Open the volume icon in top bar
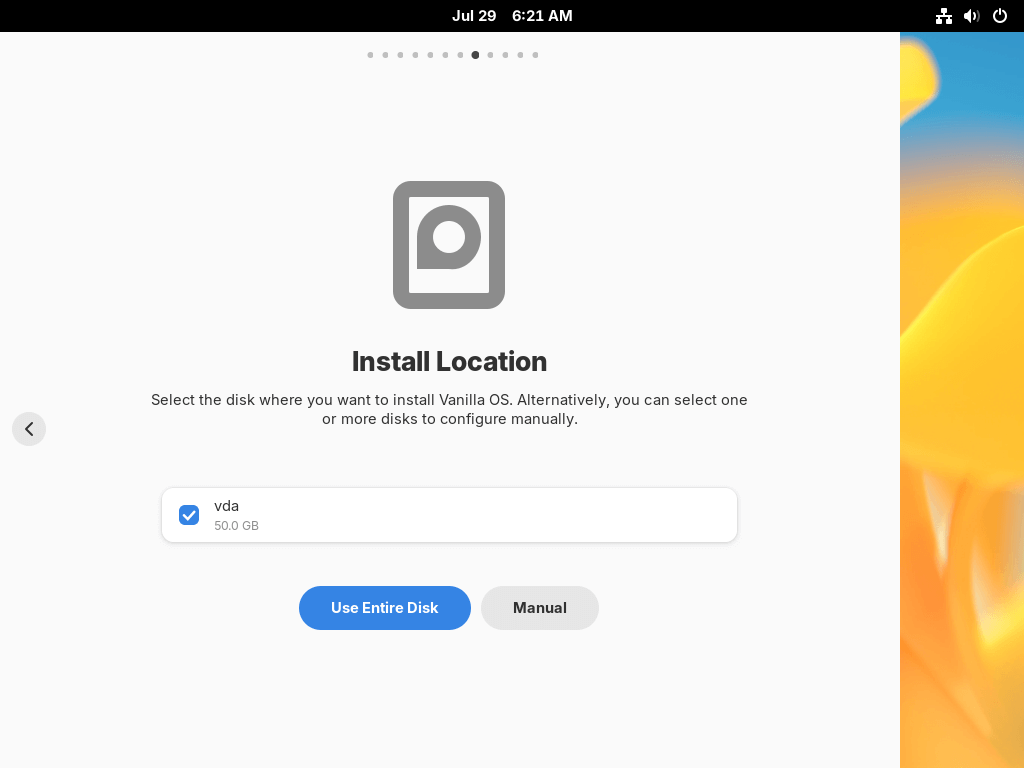Viewport: 1024px width, 768px height. (x=971, y=16)
